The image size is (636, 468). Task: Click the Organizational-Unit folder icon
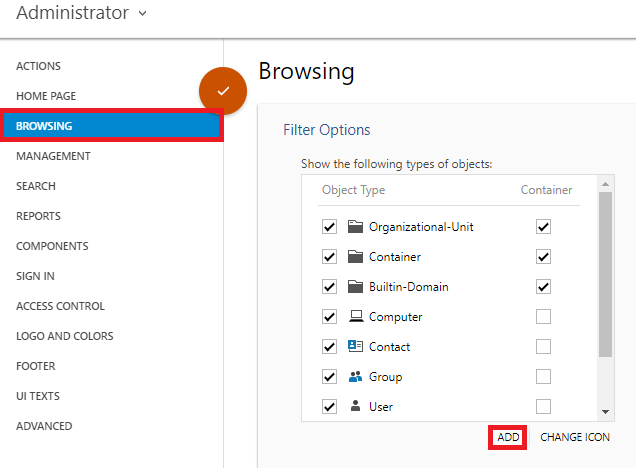[355, 227]
